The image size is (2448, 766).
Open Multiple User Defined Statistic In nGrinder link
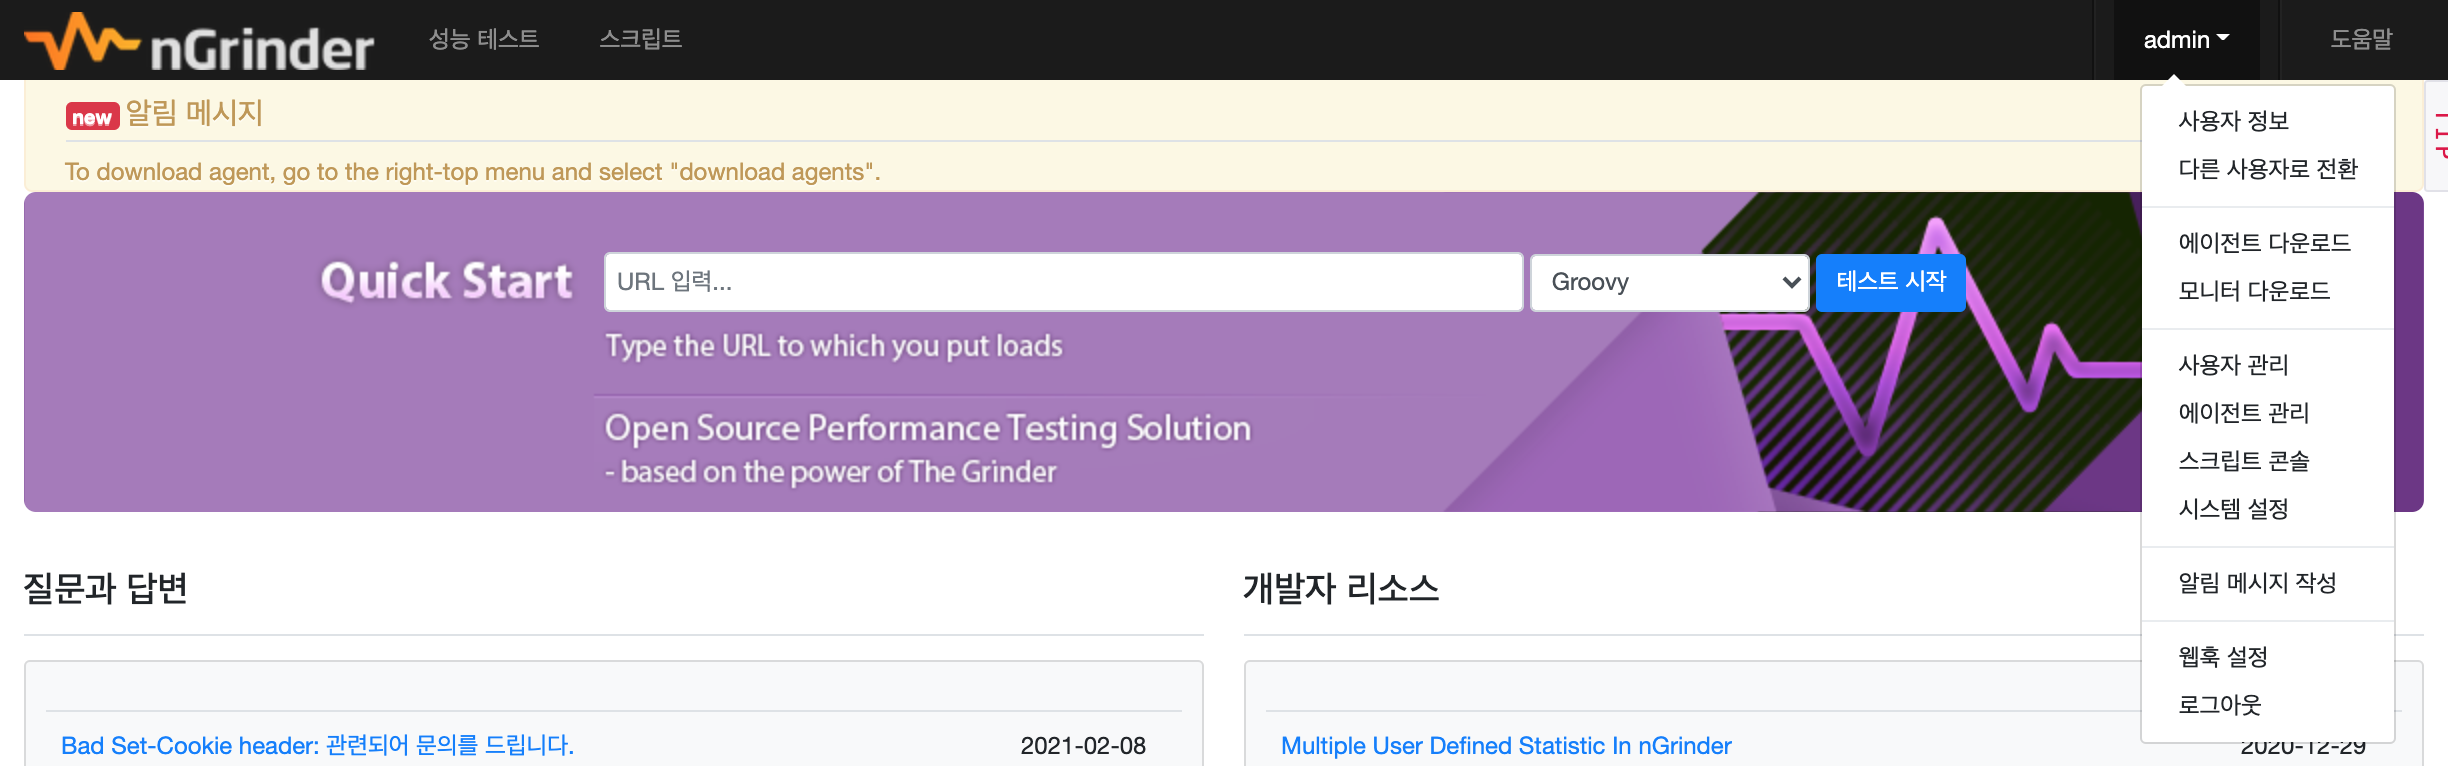pos(1506,745)
